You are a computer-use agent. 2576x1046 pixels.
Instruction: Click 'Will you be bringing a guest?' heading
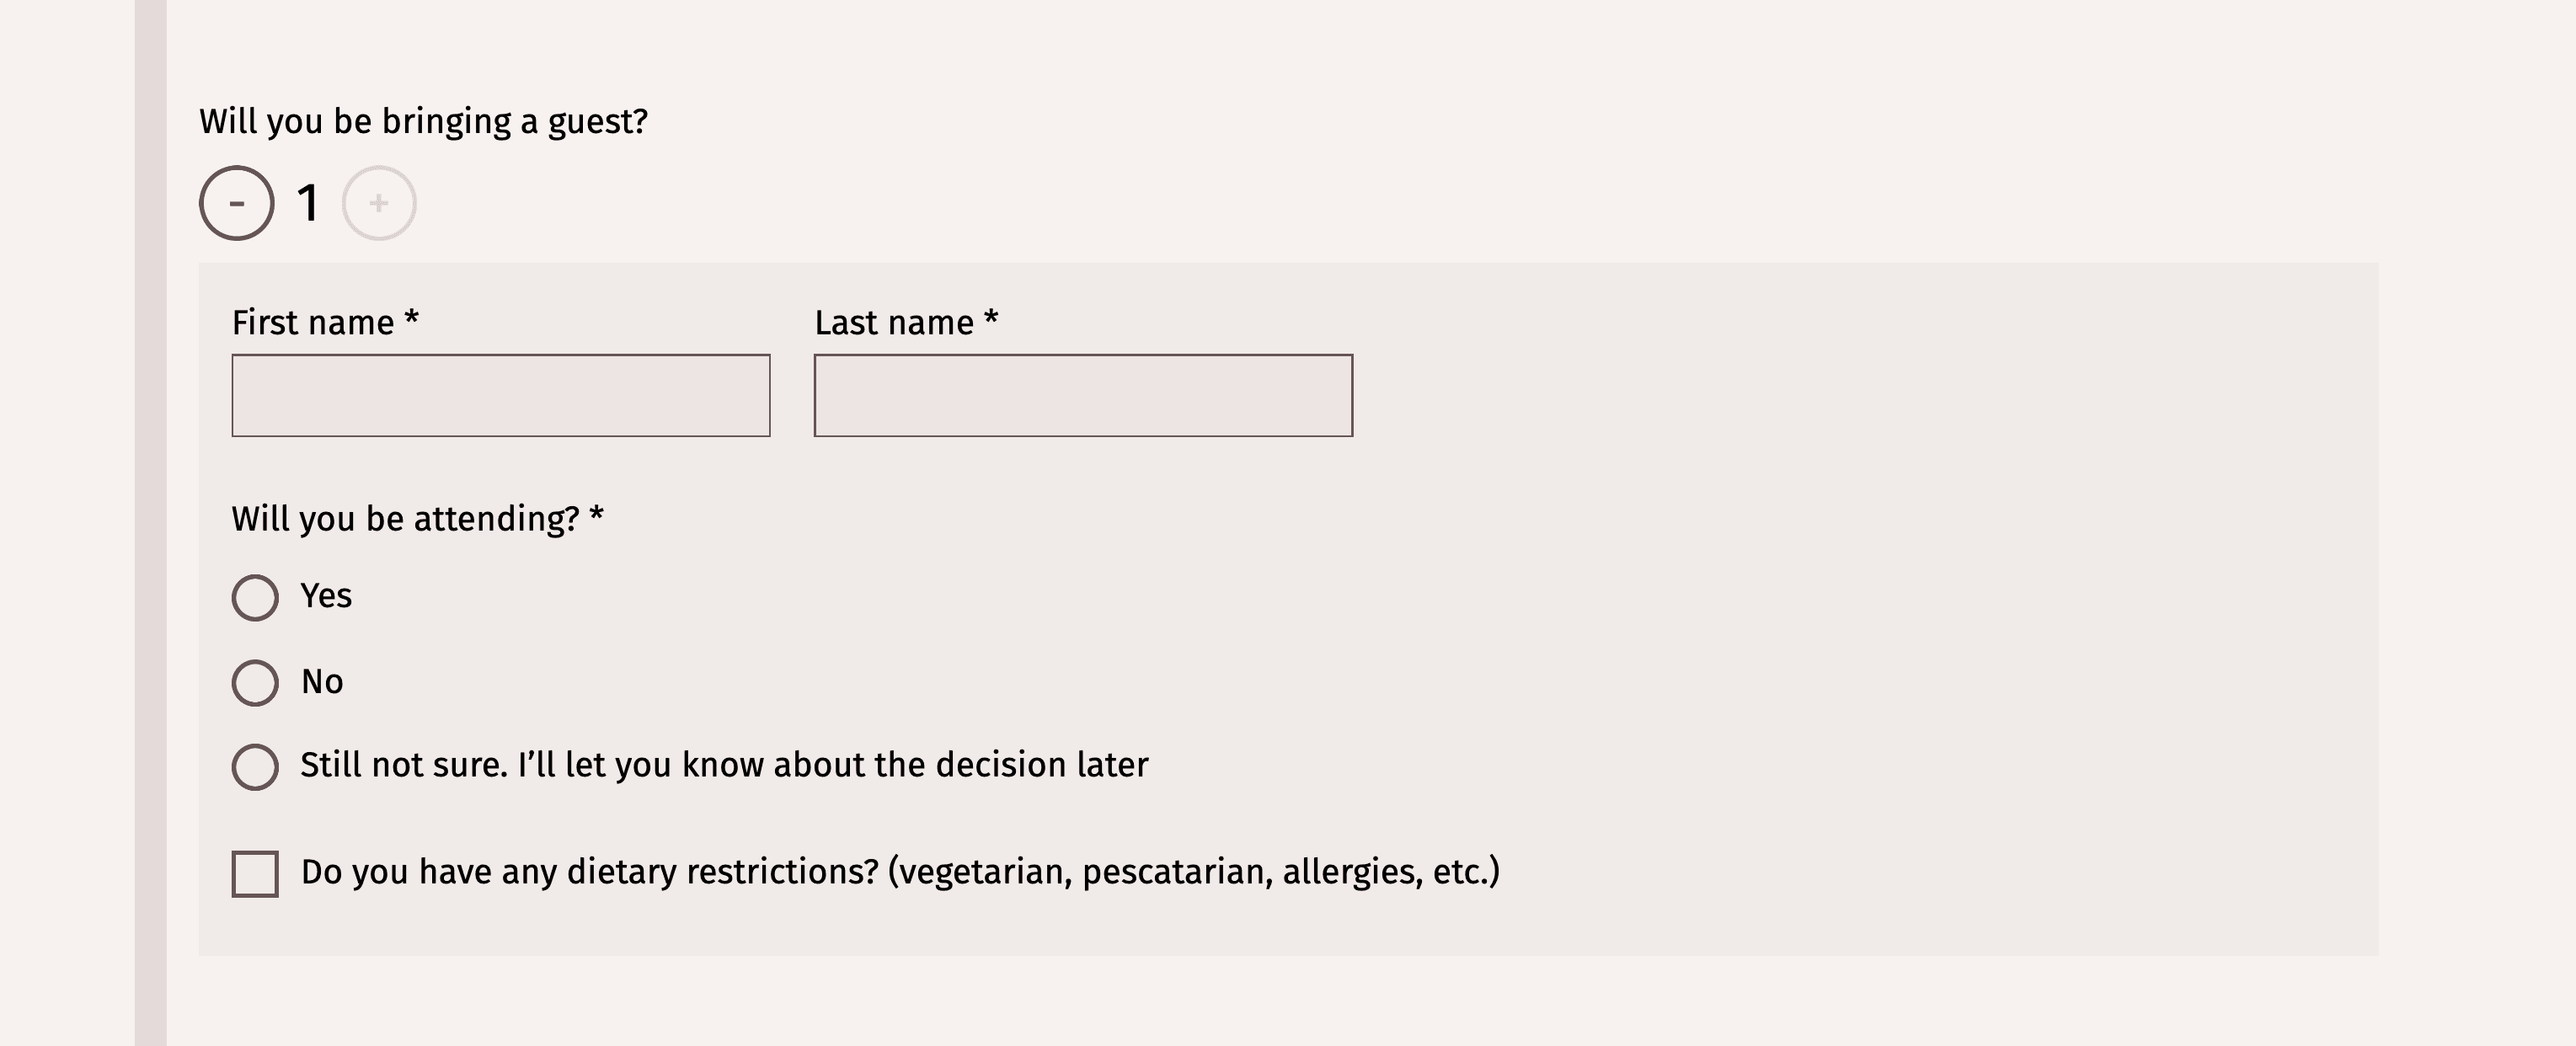423,121
